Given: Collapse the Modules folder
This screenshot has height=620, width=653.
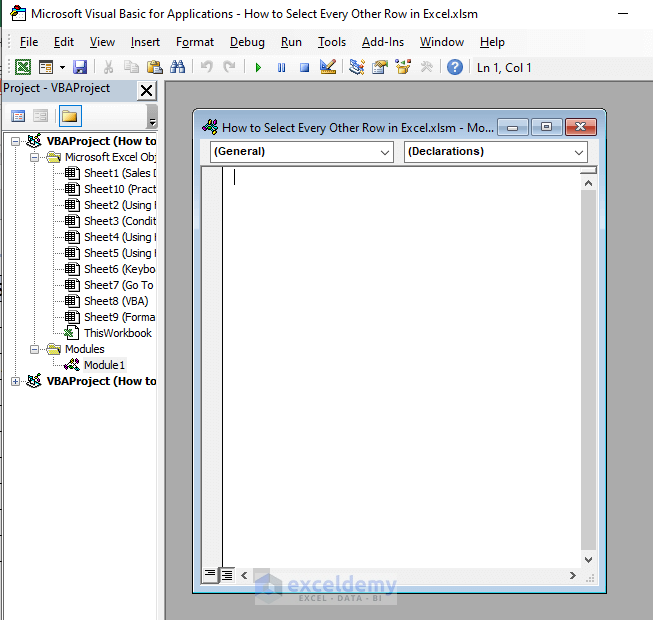Looking at the screenshot, I should pos(35,349).
